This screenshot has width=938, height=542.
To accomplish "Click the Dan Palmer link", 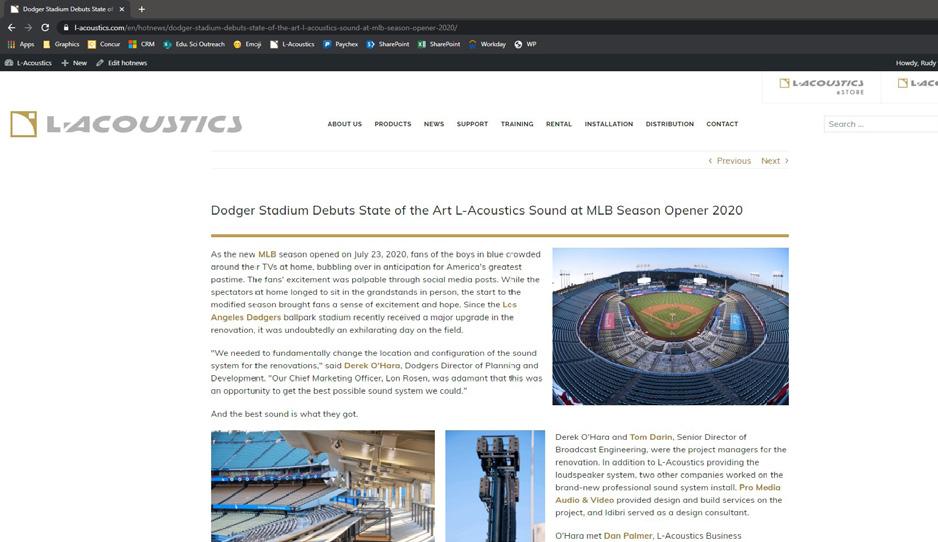I will pyautogui.click(x=628, y=536).
